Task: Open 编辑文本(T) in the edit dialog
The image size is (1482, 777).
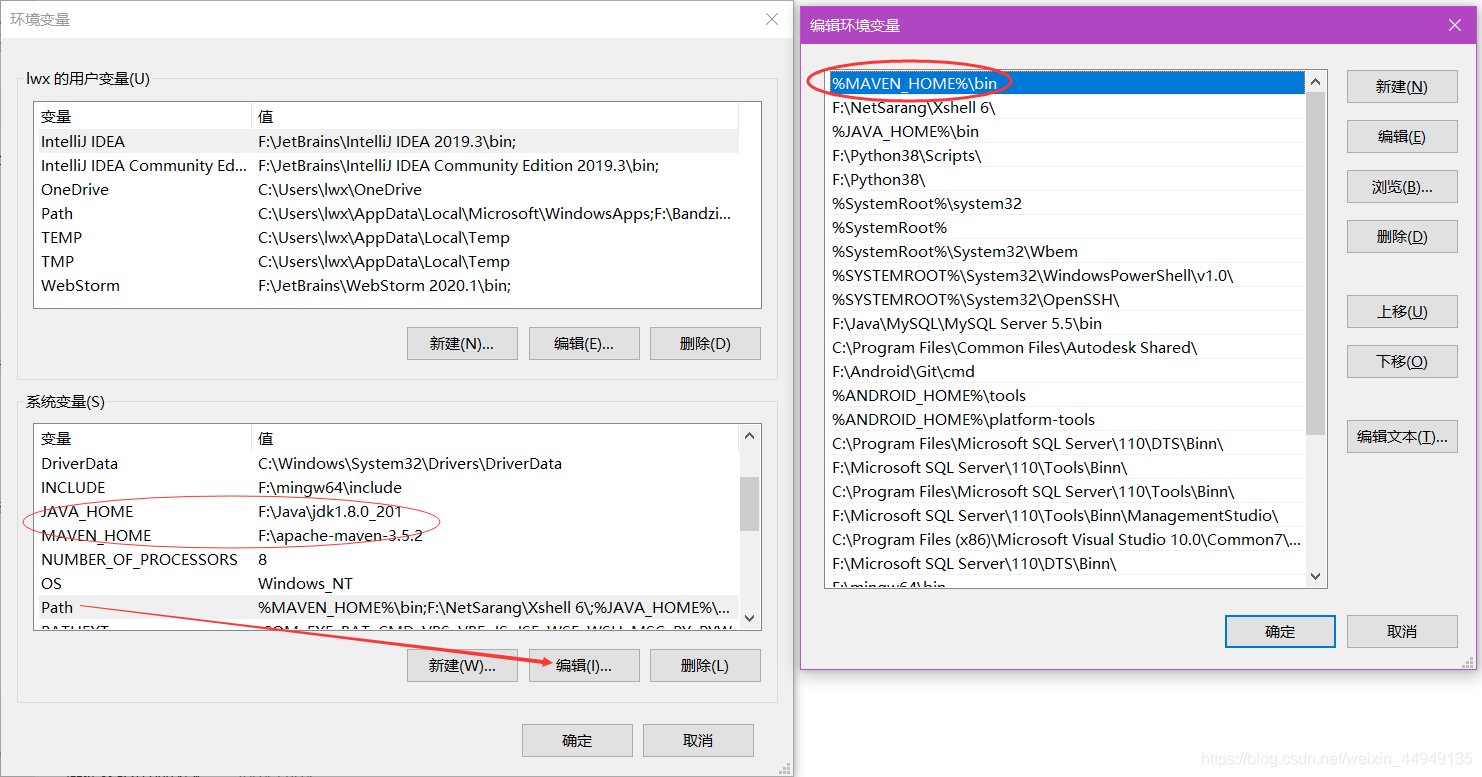Action: 1401,436
